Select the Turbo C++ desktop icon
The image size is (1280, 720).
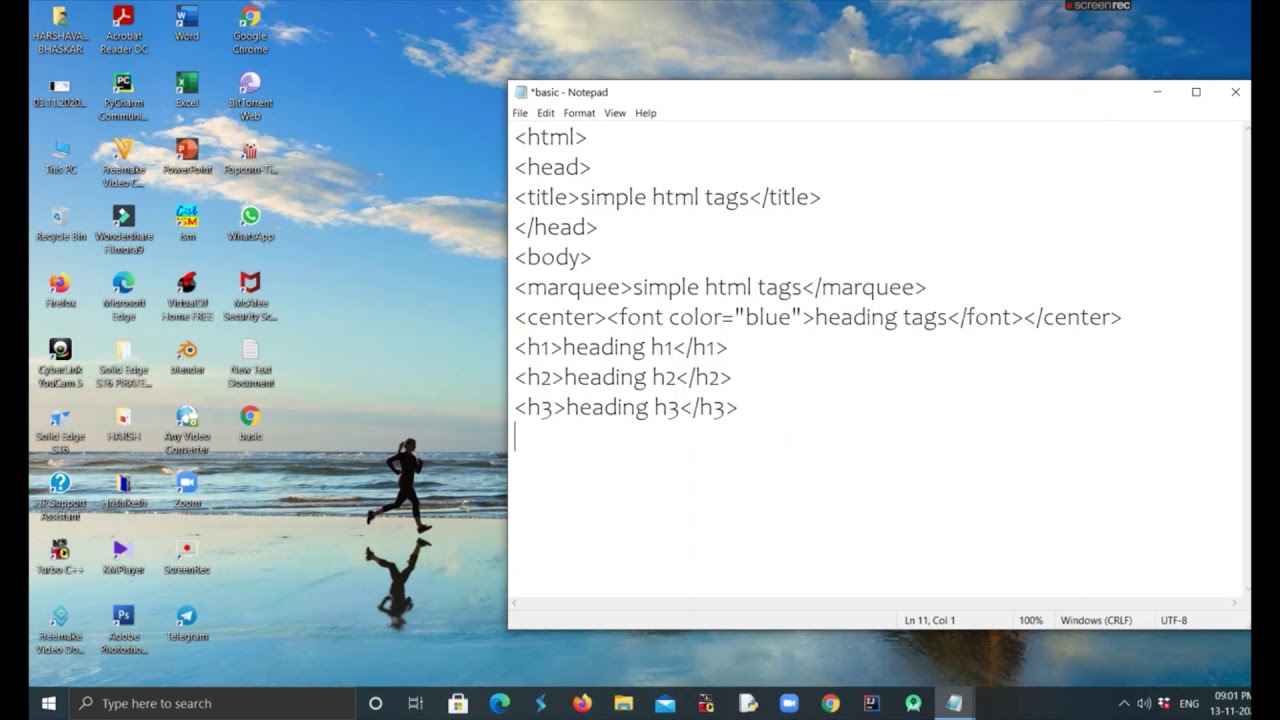60,557
